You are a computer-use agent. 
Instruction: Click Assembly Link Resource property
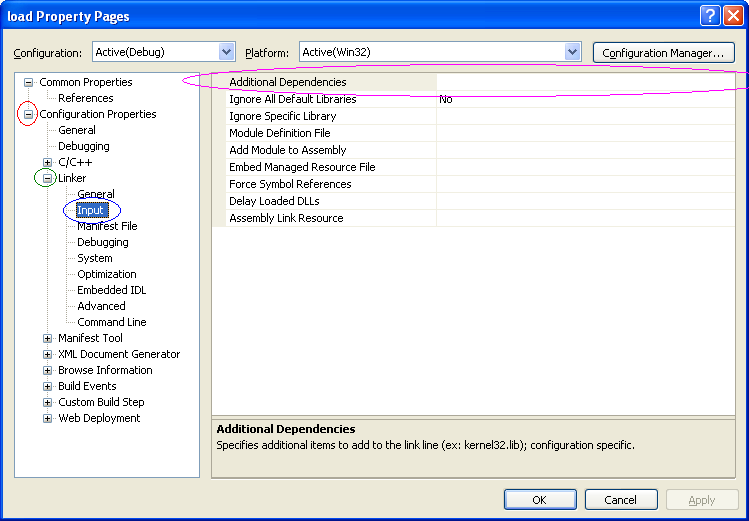click(x=286, y=218)
